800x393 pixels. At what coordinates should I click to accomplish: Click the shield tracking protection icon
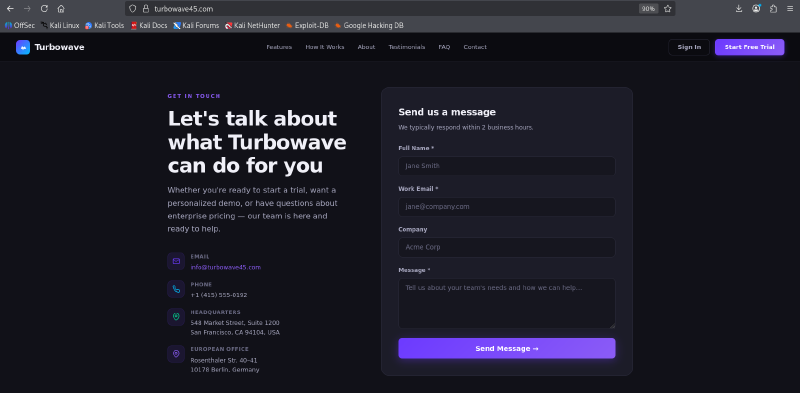[133, 9]
